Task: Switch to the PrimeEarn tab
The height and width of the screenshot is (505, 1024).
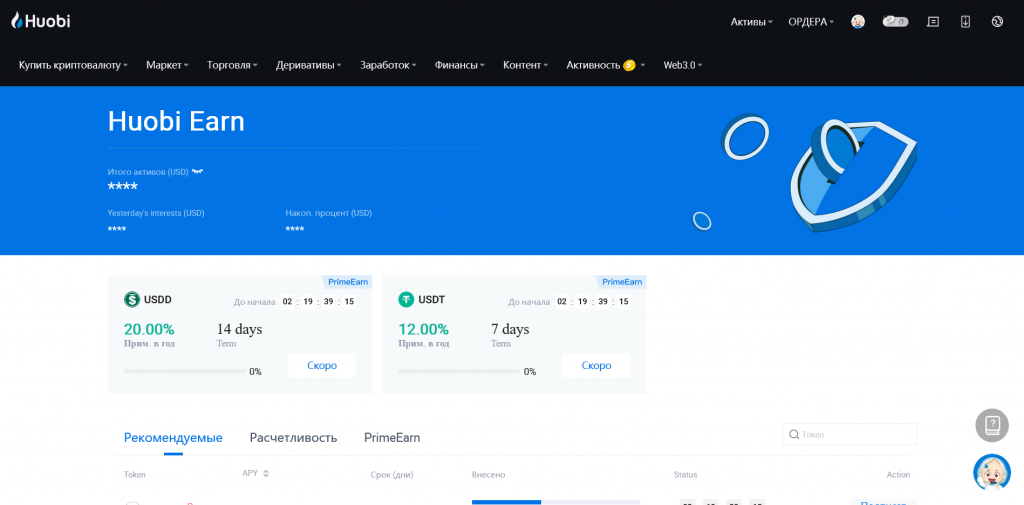Action: pyautogui.click(x=392, y=438)
